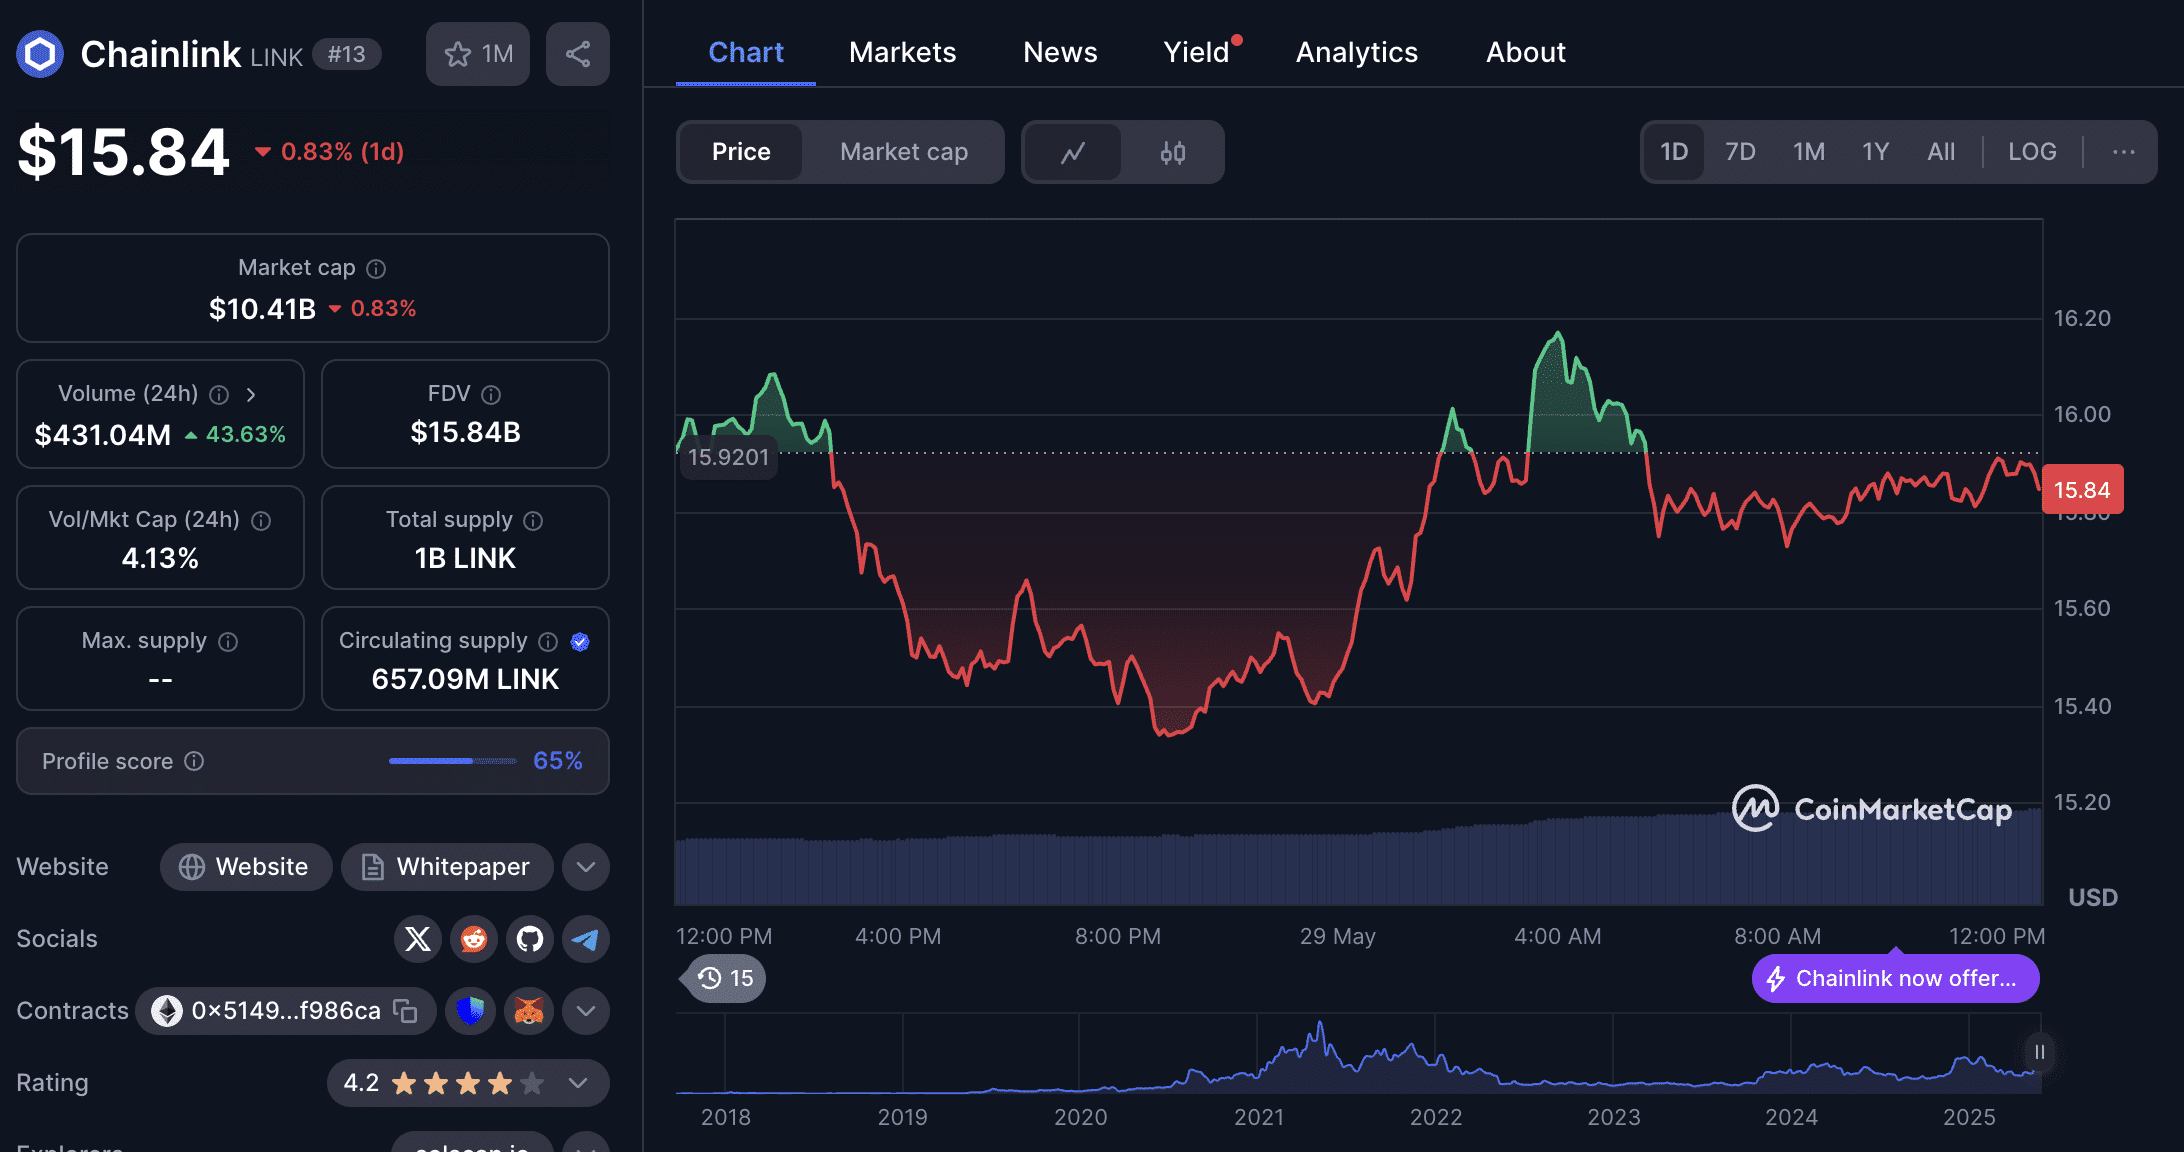
Task: Open the Chart tab
Action: pyautogui.click(x=746, y=52)
